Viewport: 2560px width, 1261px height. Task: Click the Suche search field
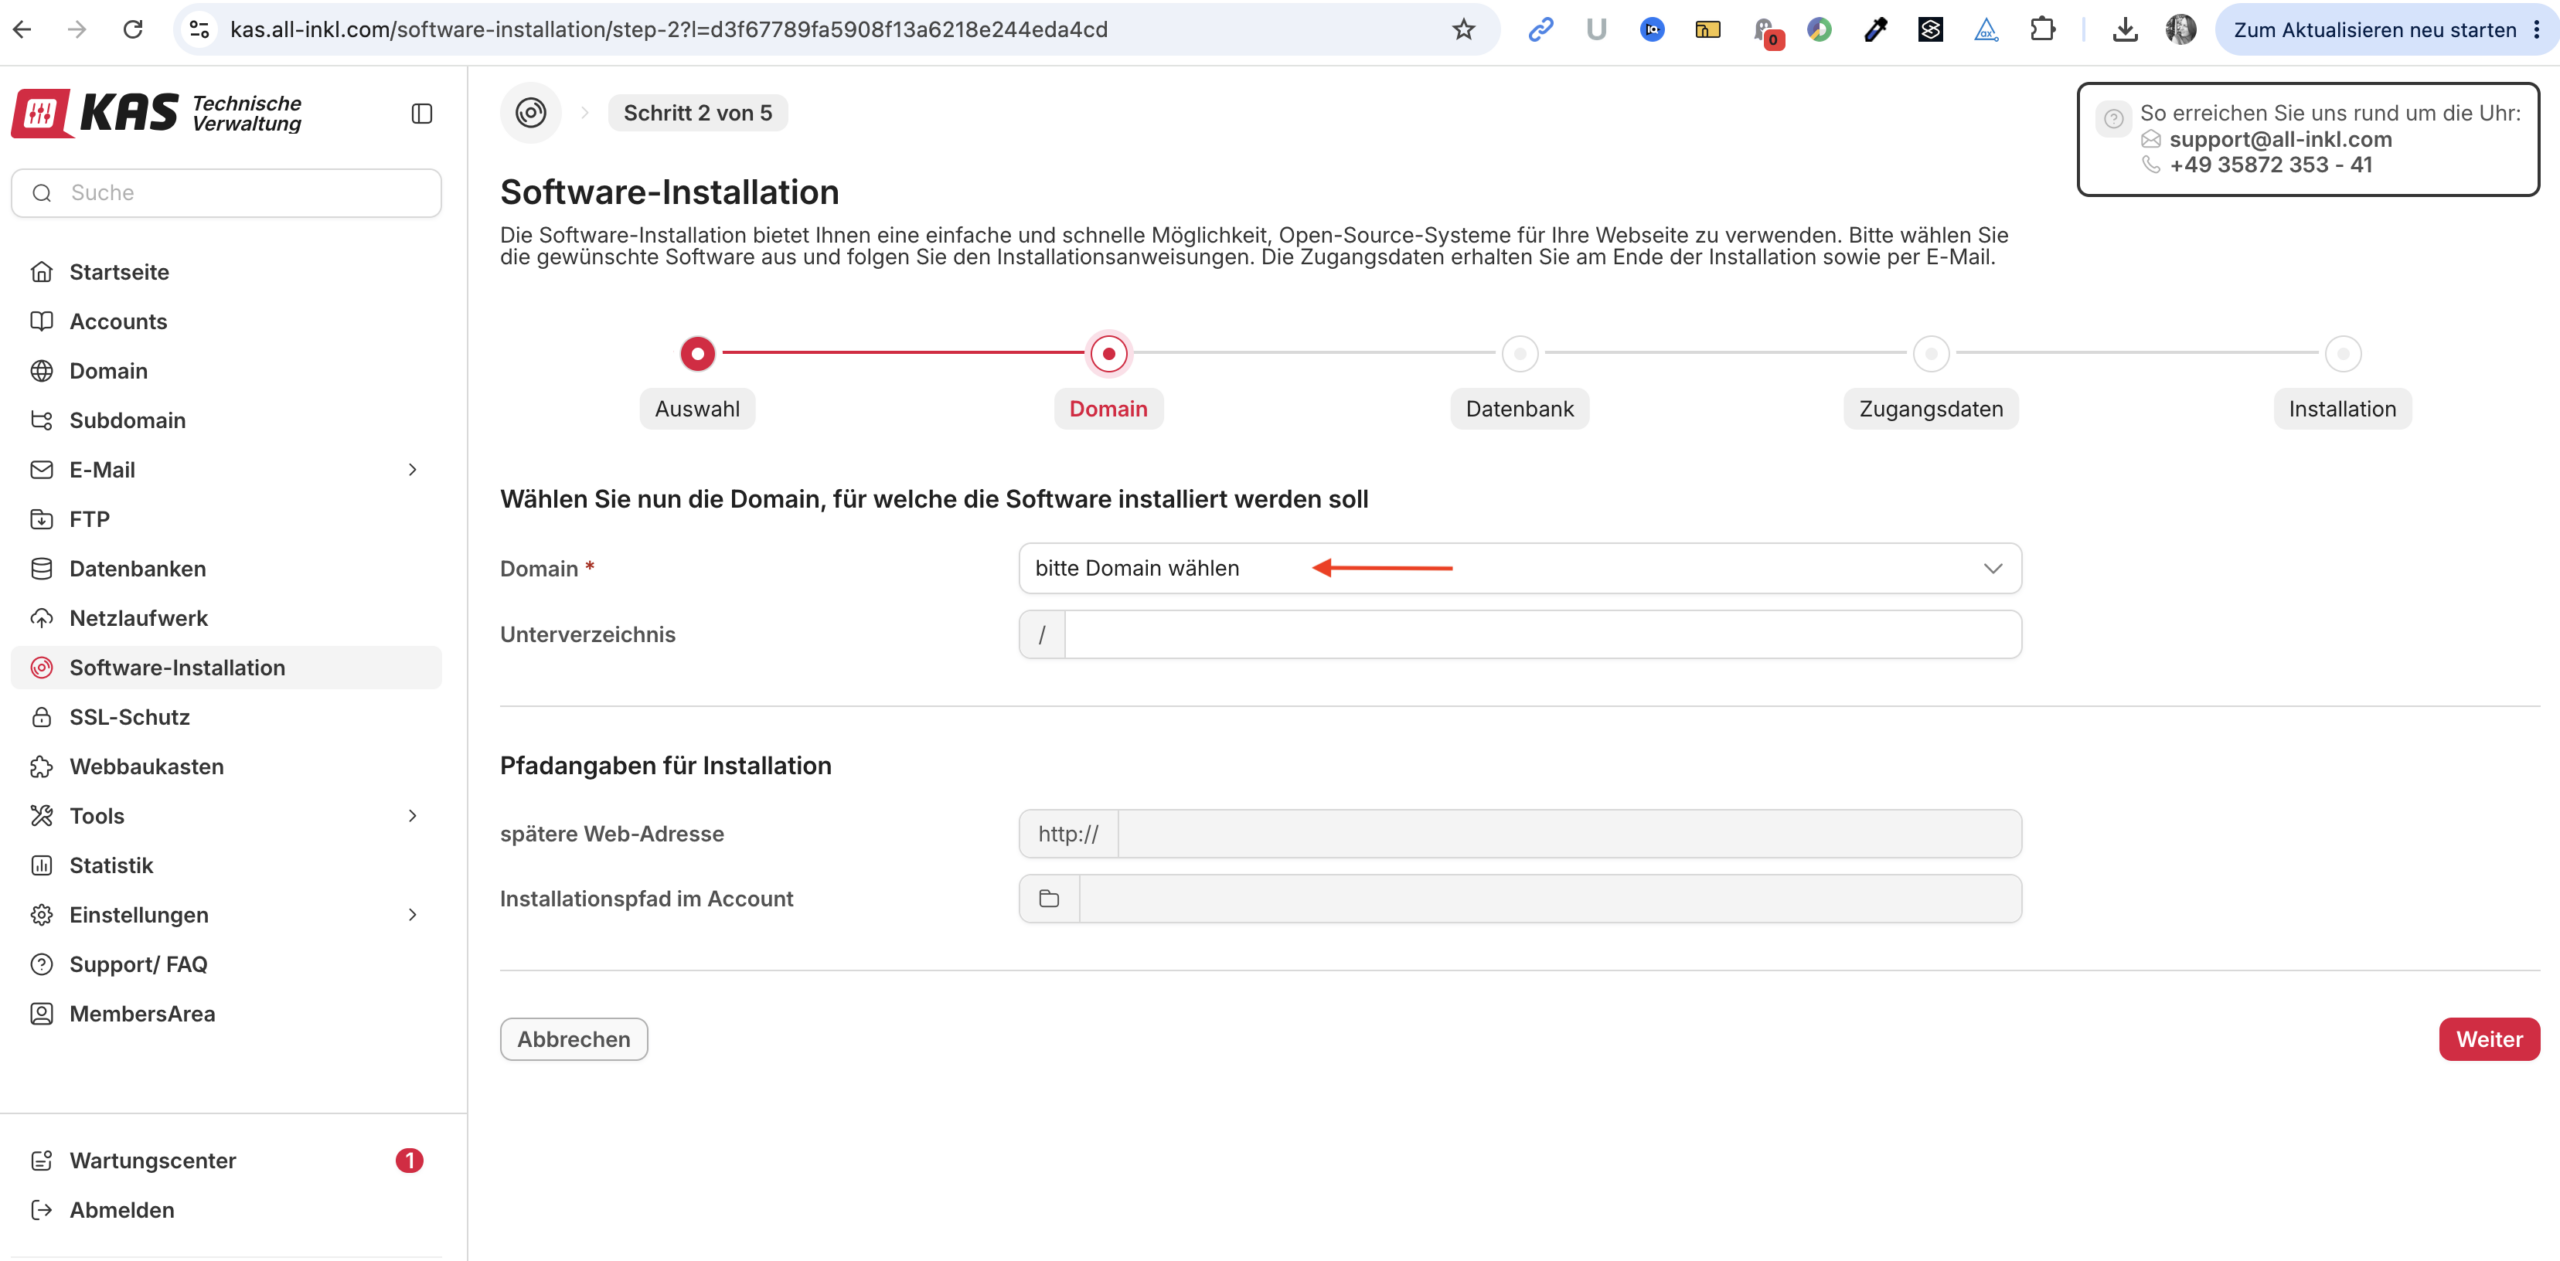[x=226, y=193]
